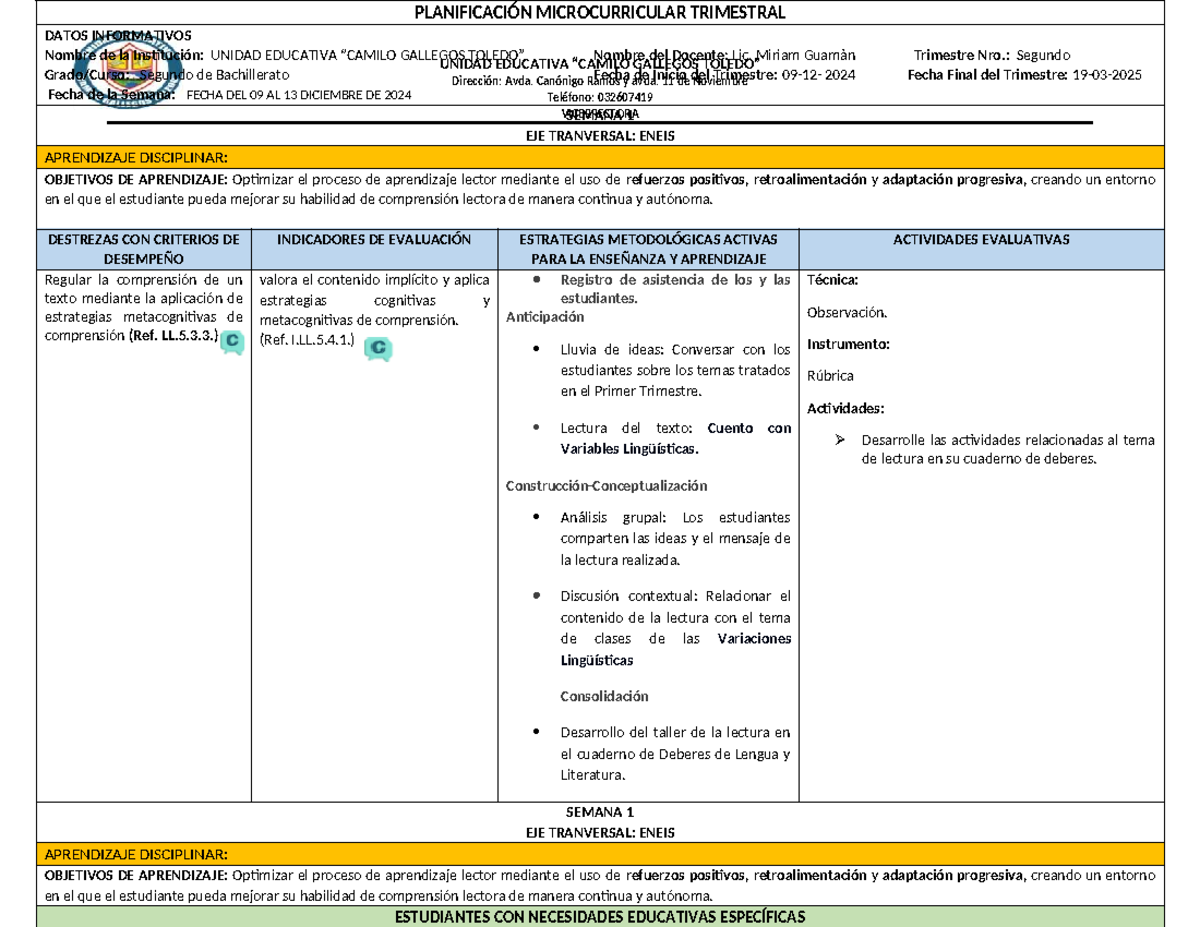
Task: Select the reference '(Ref. I.LL.5.4.1.)'
Action: [x=306, y=340]
